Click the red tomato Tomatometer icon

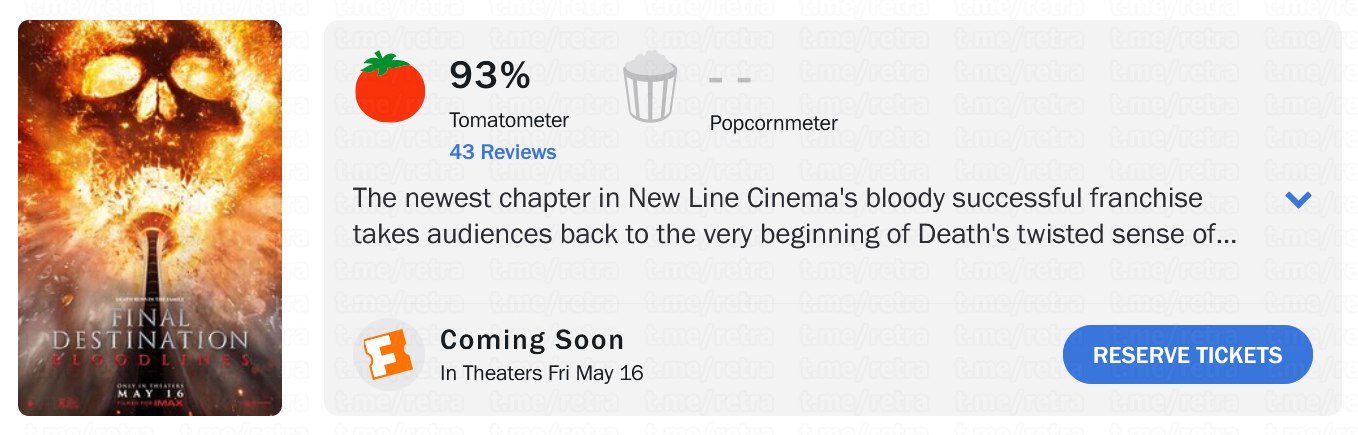click(x=390, y=88)
